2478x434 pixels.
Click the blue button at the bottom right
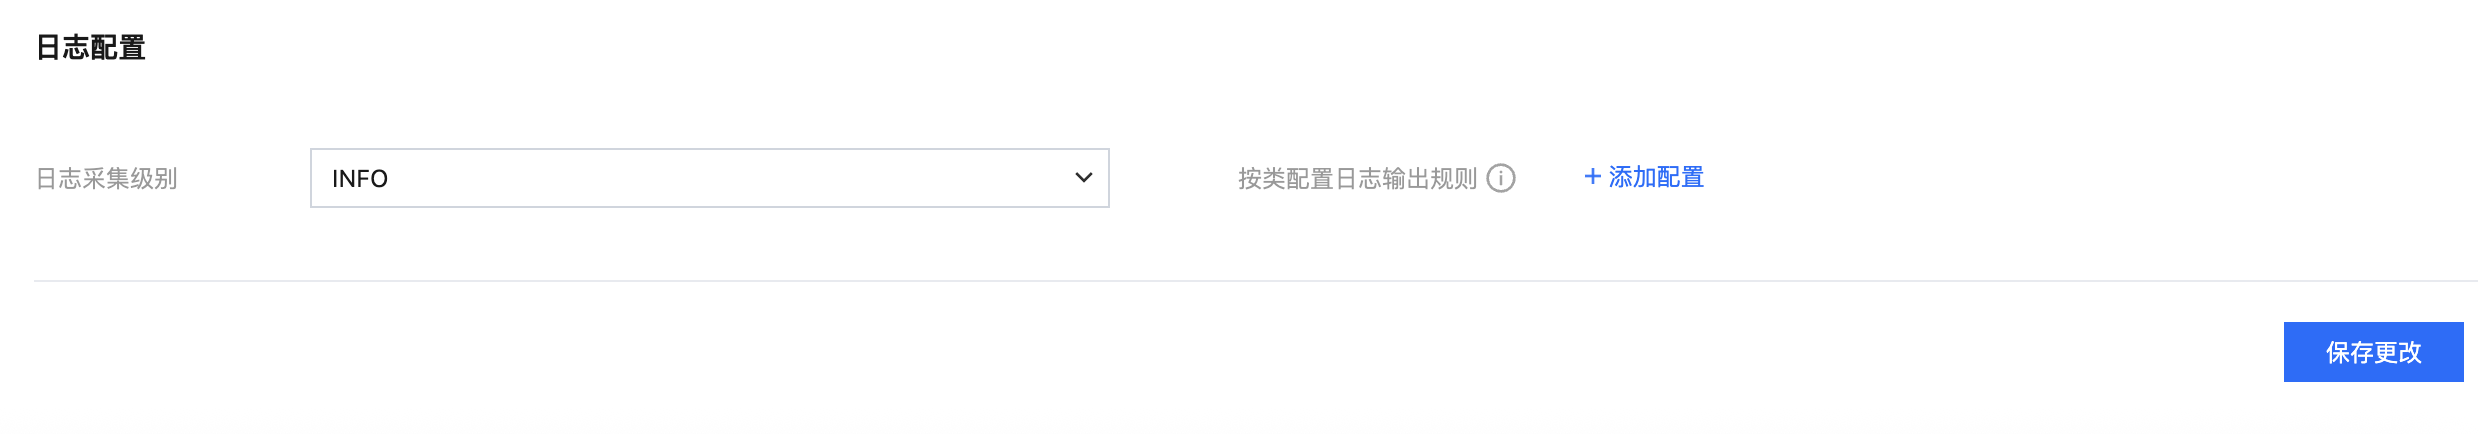2374,352
